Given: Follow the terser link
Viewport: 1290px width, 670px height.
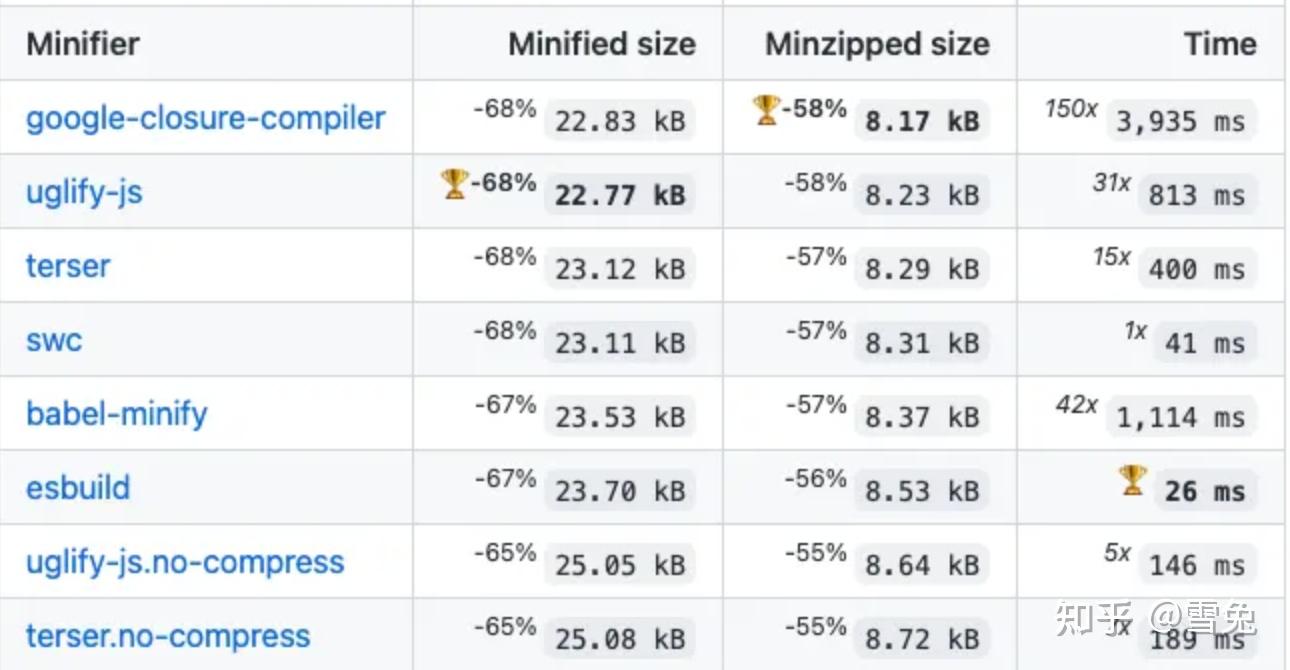Looking at the screenshot, I should (68, 266).
